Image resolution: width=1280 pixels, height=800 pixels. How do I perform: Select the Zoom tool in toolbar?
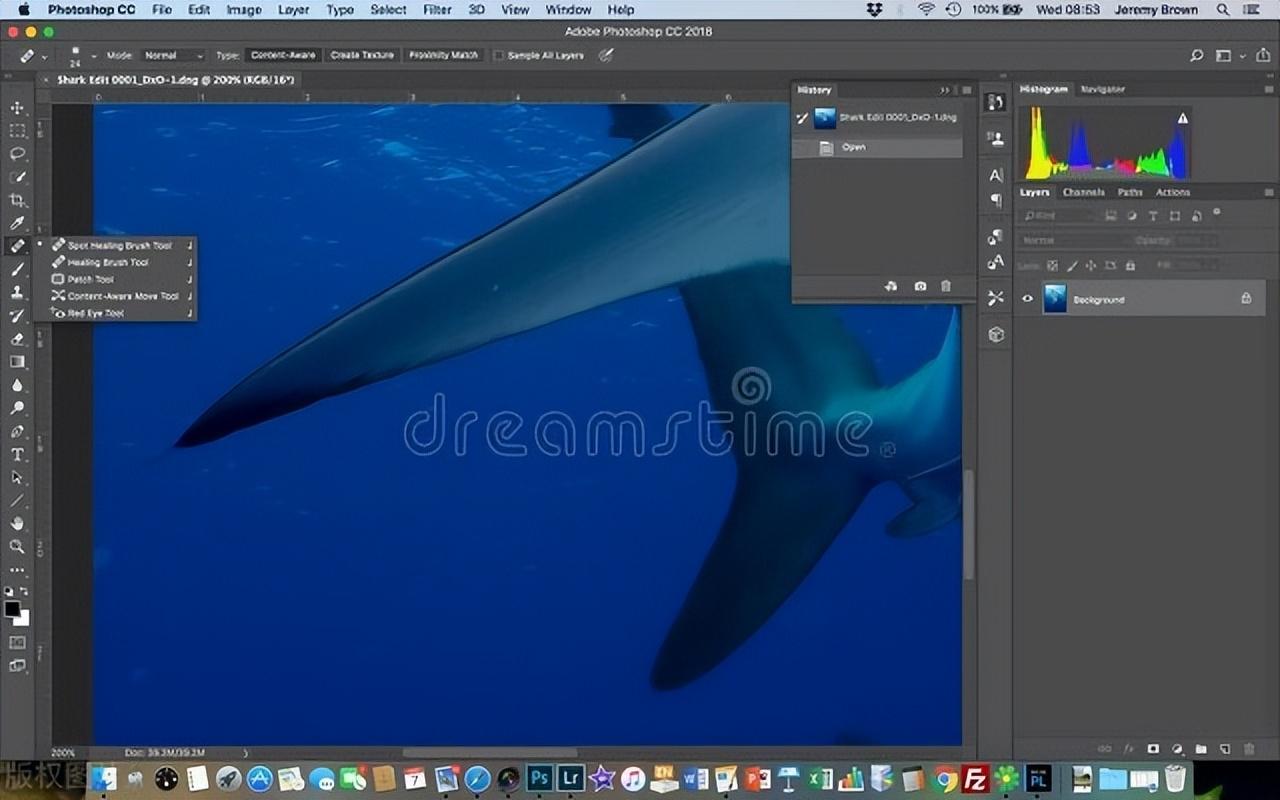(x=17, y=546)
